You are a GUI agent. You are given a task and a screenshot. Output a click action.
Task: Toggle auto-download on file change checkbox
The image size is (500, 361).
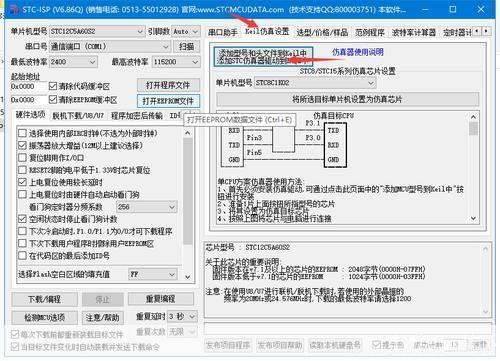15,347
